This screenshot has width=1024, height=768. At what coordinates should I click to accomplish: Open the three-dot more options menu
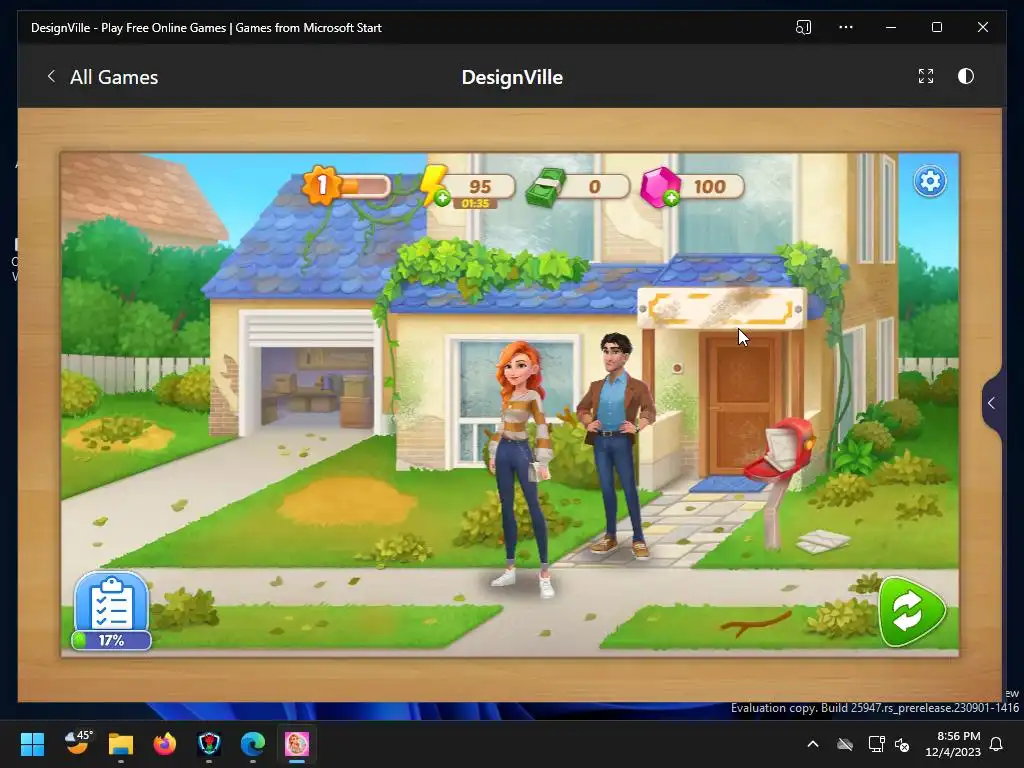pyautogui.click(x=846, y=27)
